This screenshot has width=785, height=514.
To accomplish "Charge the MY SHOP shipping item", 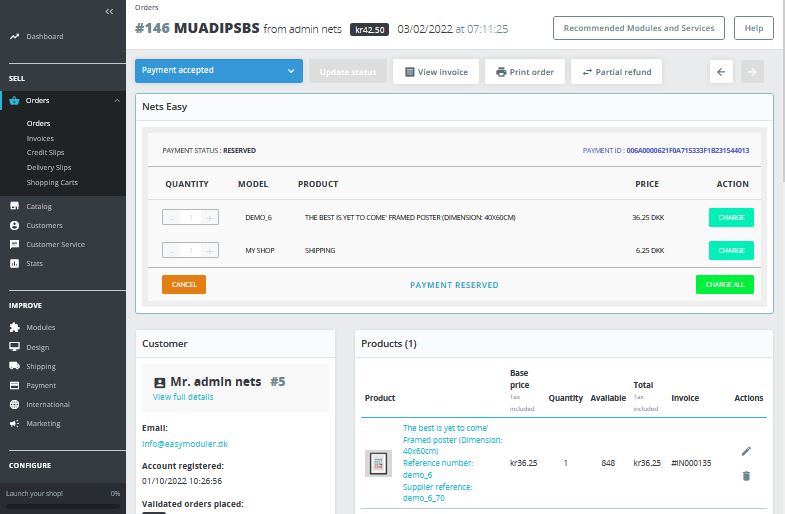I will click(x=731, y=250).
